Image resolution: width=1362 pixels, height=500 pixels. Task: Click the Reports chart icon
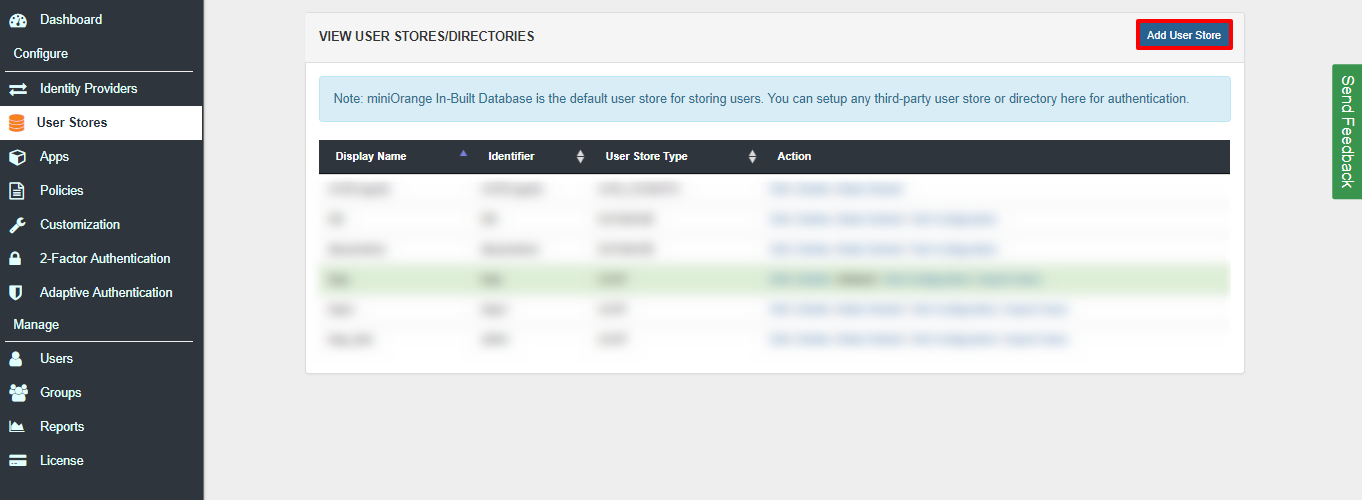pos(17,427)
